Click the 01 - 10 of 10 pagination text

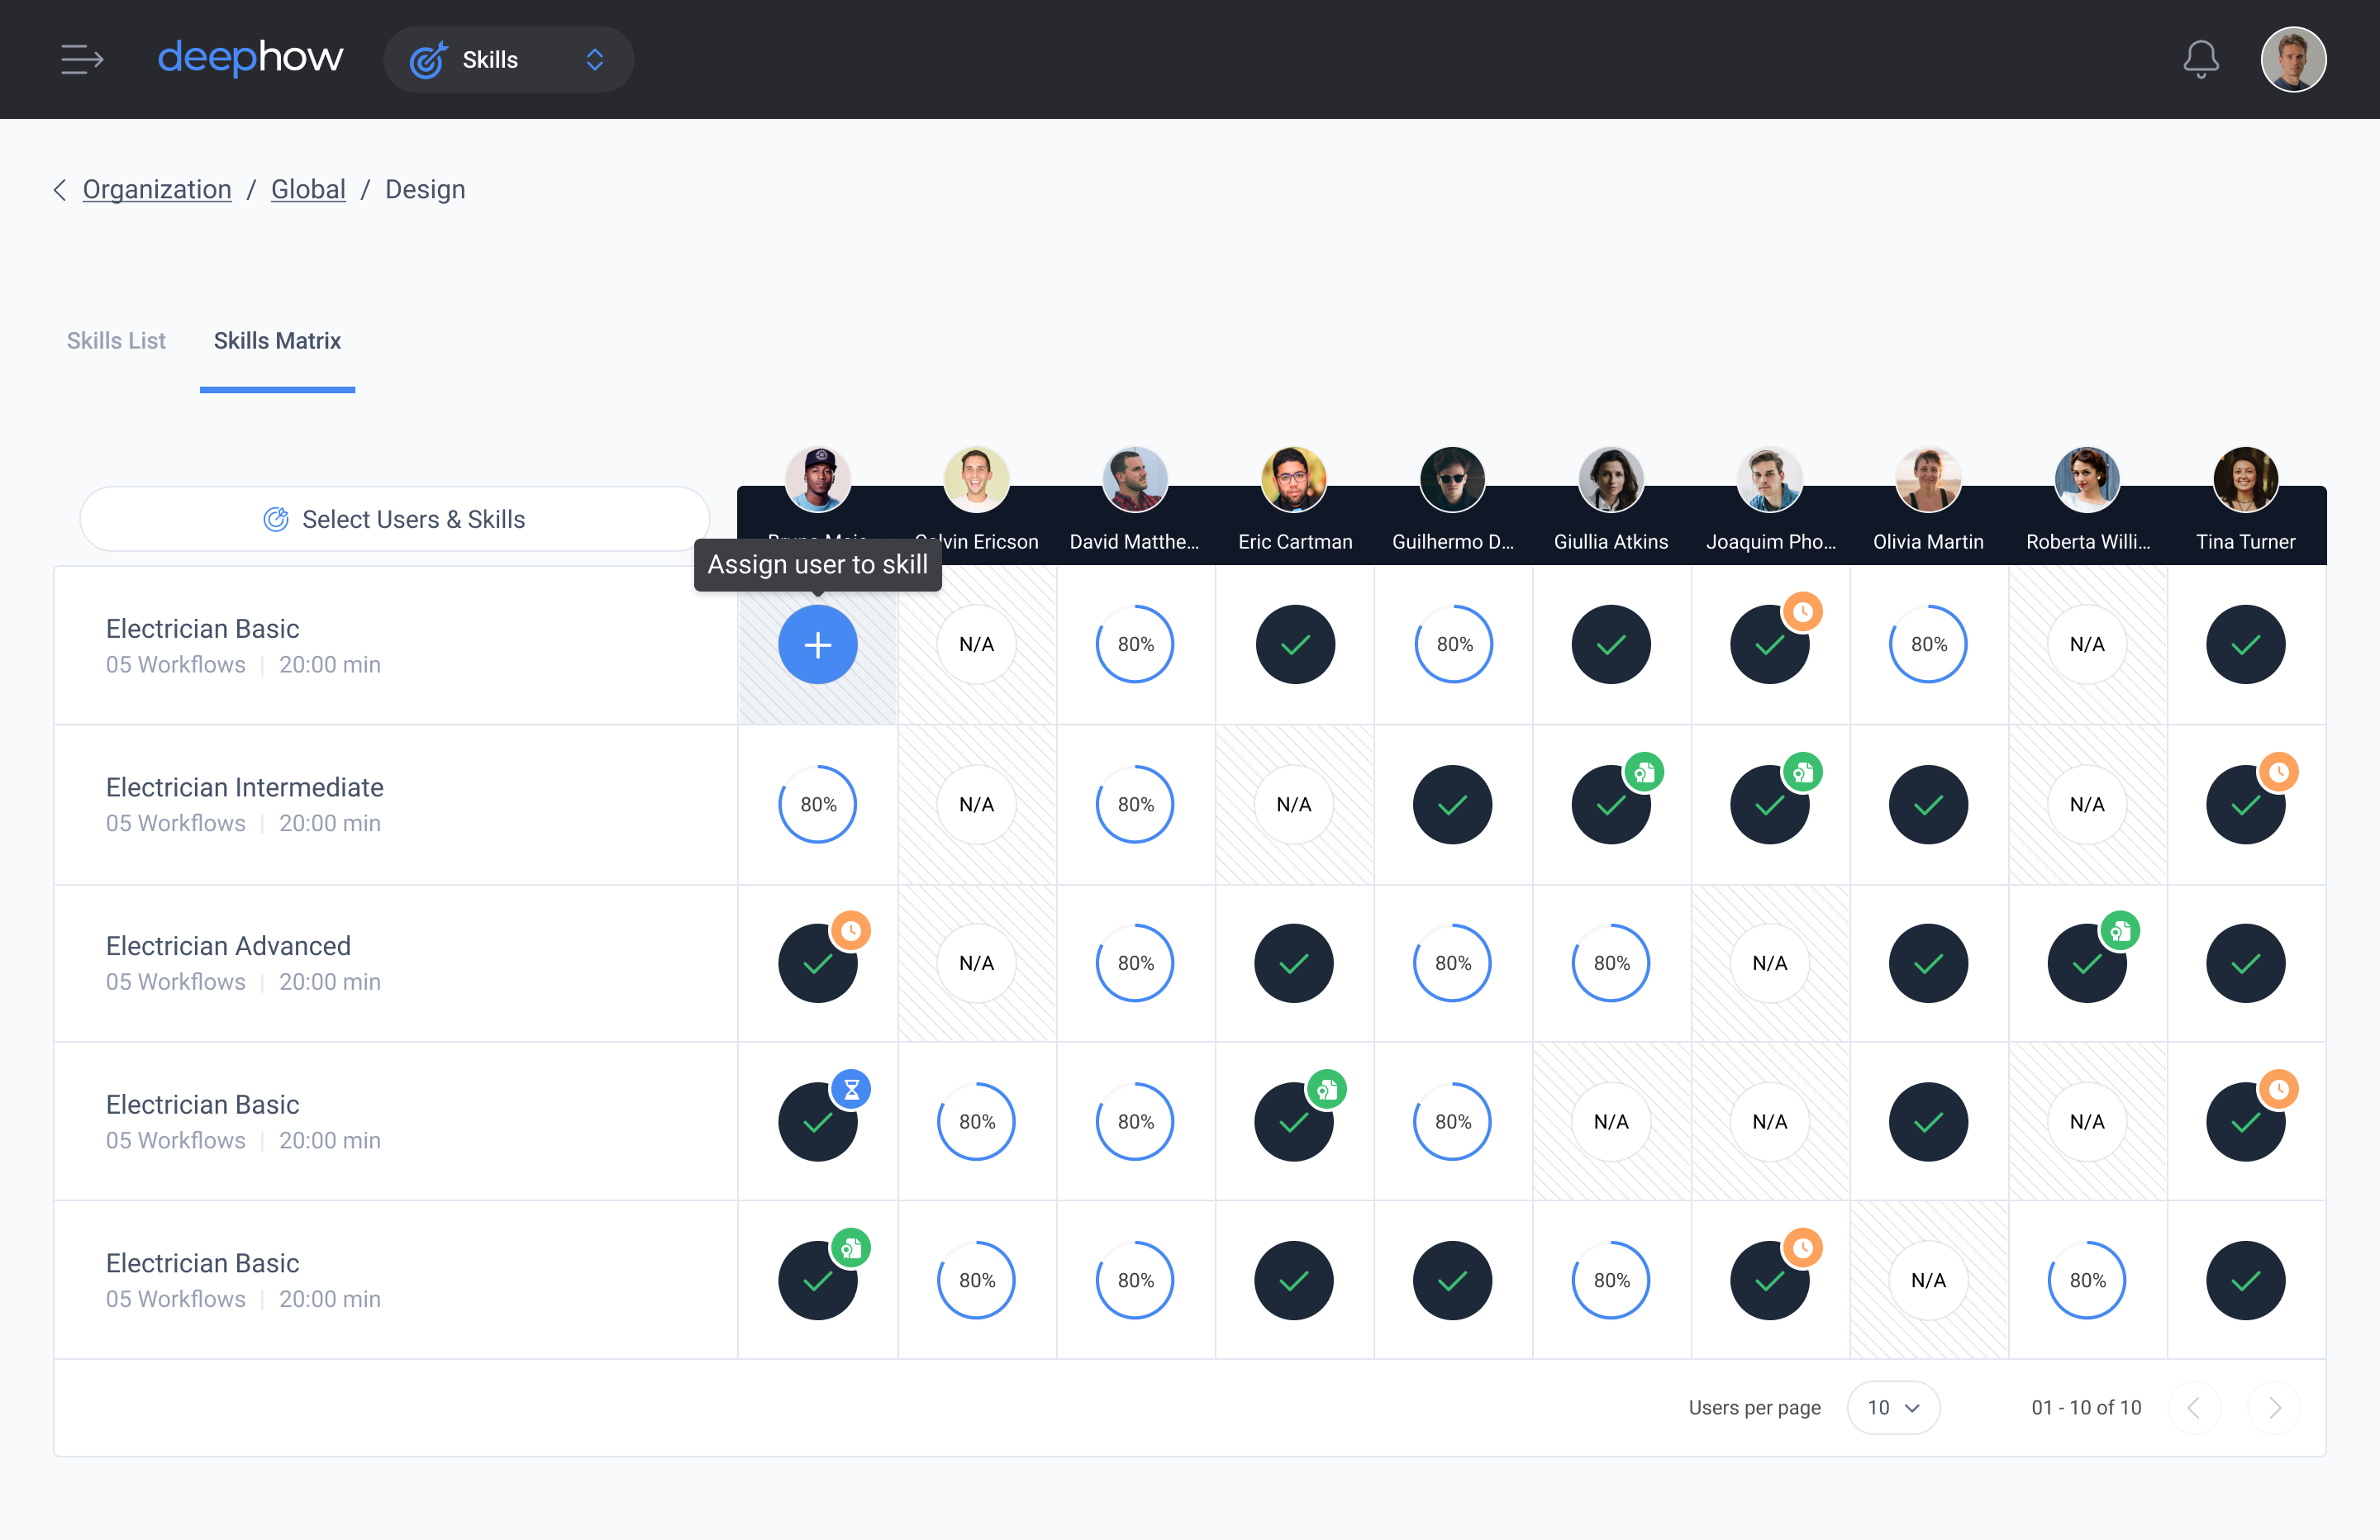pos(2086,1408)
